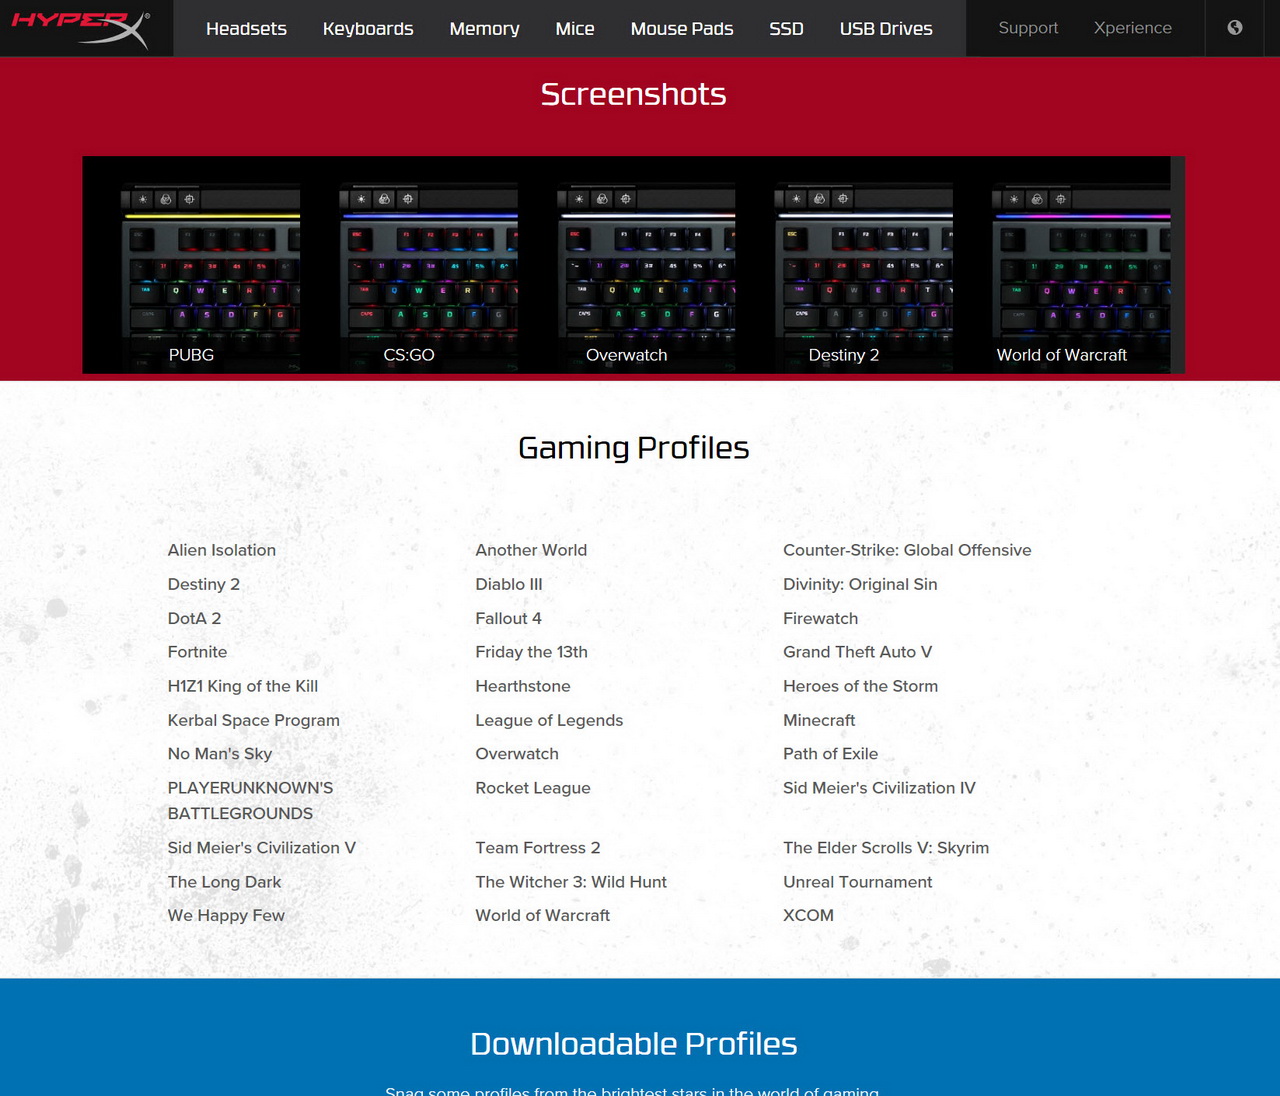This screenshot has height=1096, width=1280.
Task: Select Friday the 13th profile
Action: (532, 652)
